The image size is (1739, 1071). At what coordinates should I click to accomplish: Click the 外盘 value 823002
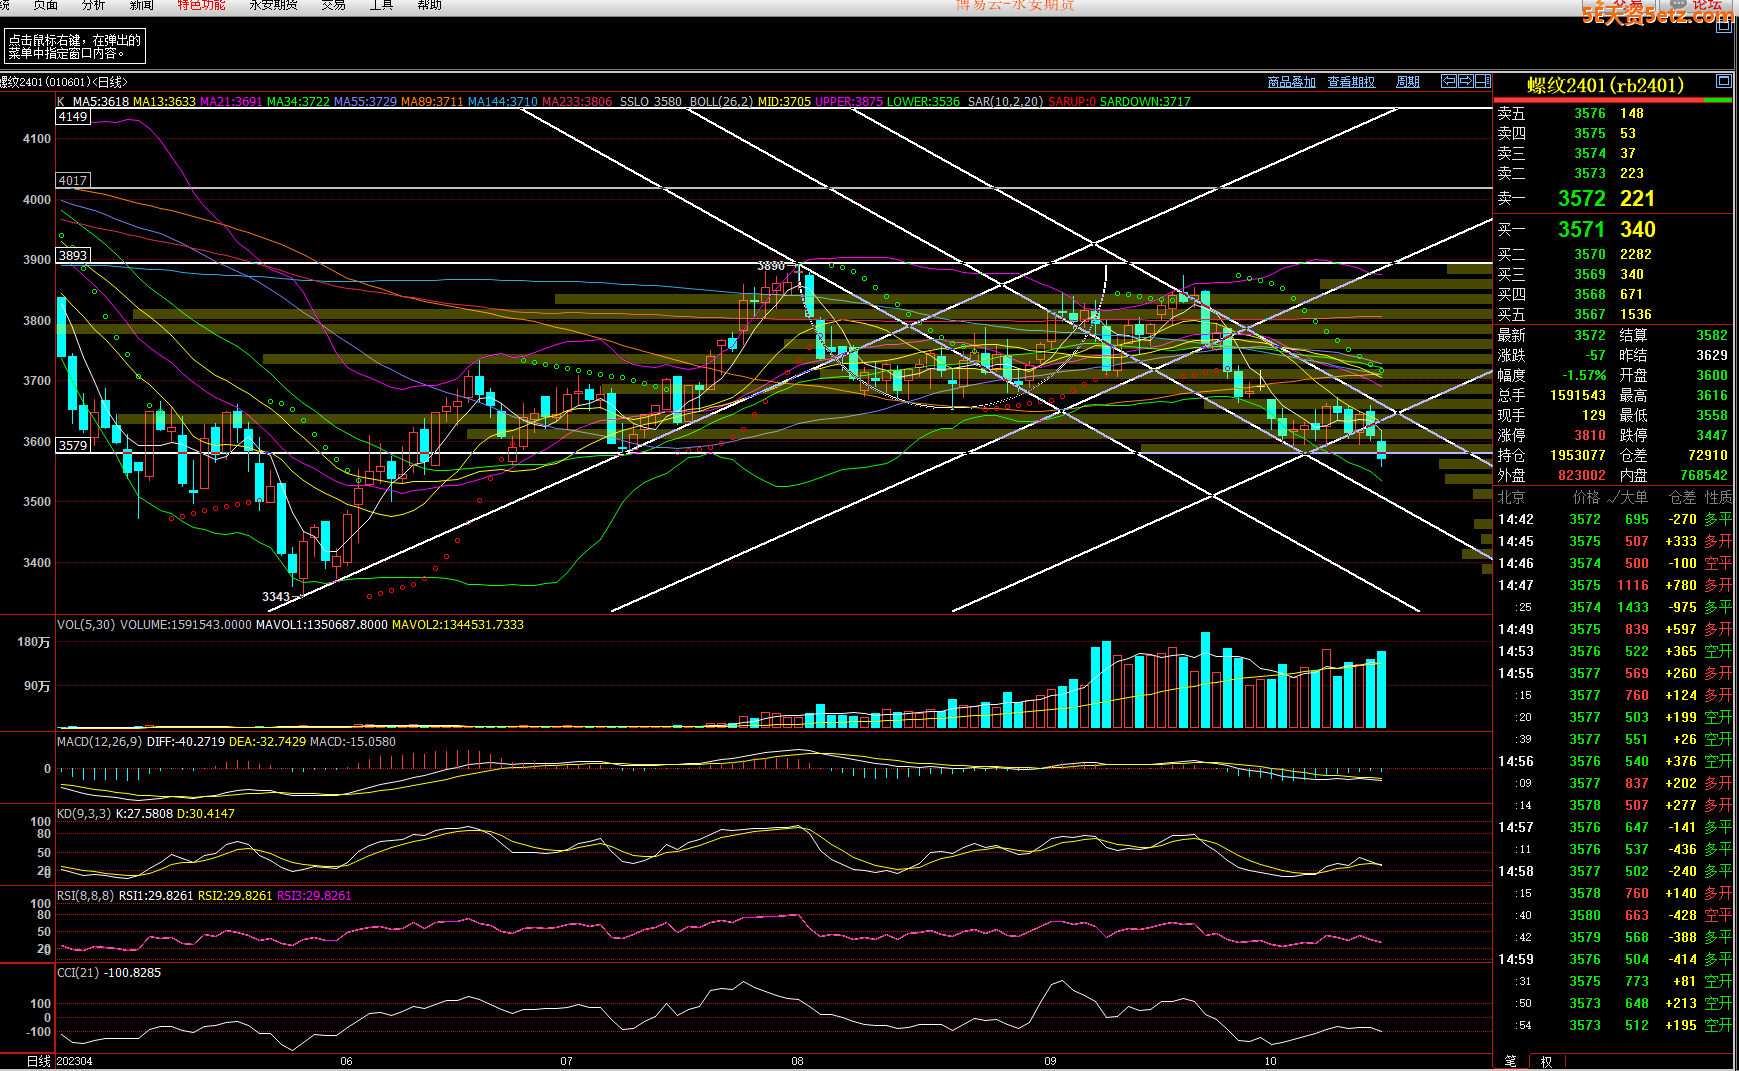[x=1581, y=475]
